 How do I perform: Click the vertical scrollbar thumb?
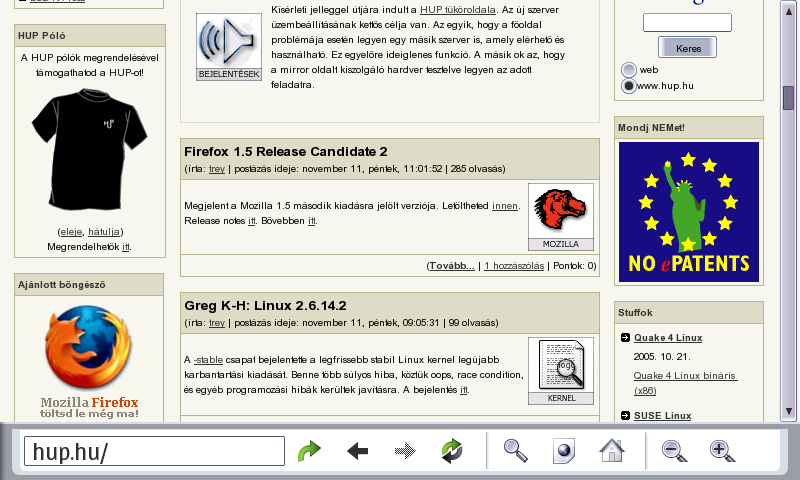click(789, 97)
